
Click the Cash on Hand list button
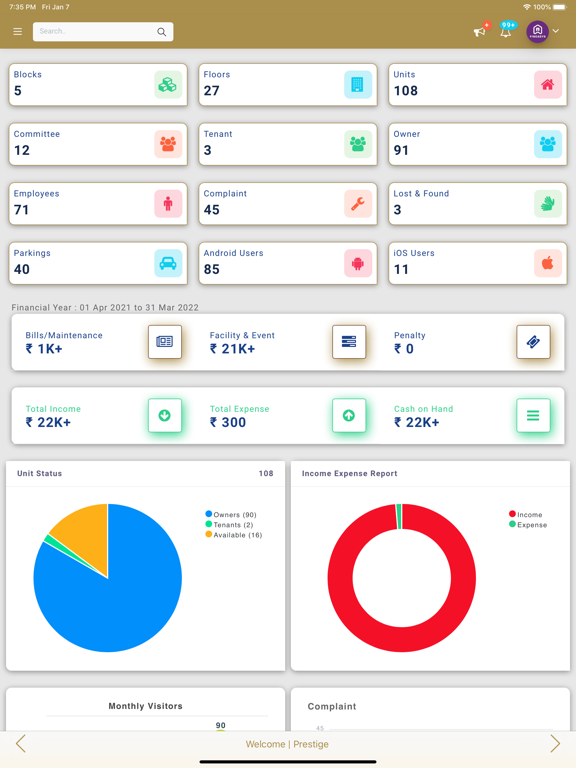click(533, 415)
